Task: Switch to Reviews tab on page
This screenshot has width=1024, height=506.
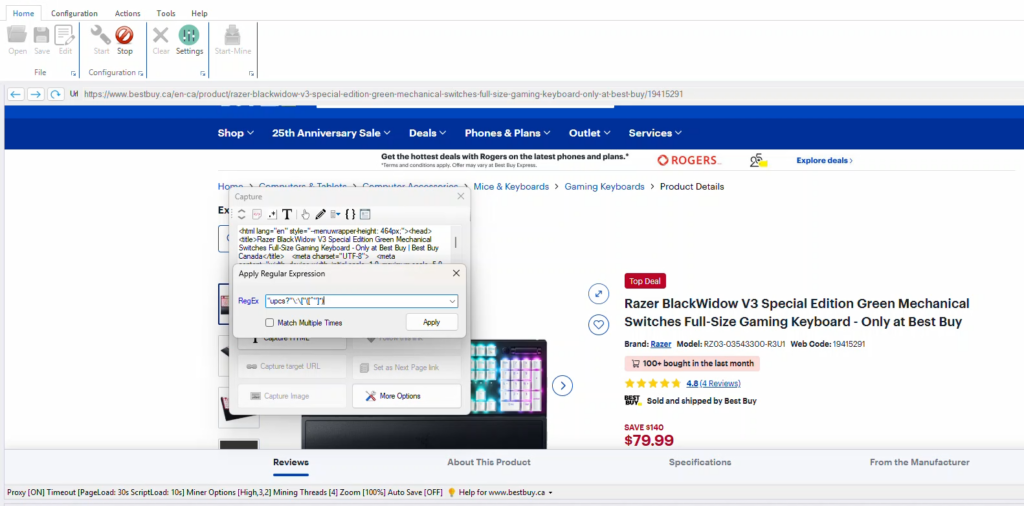Action: (x=291, y=462)
